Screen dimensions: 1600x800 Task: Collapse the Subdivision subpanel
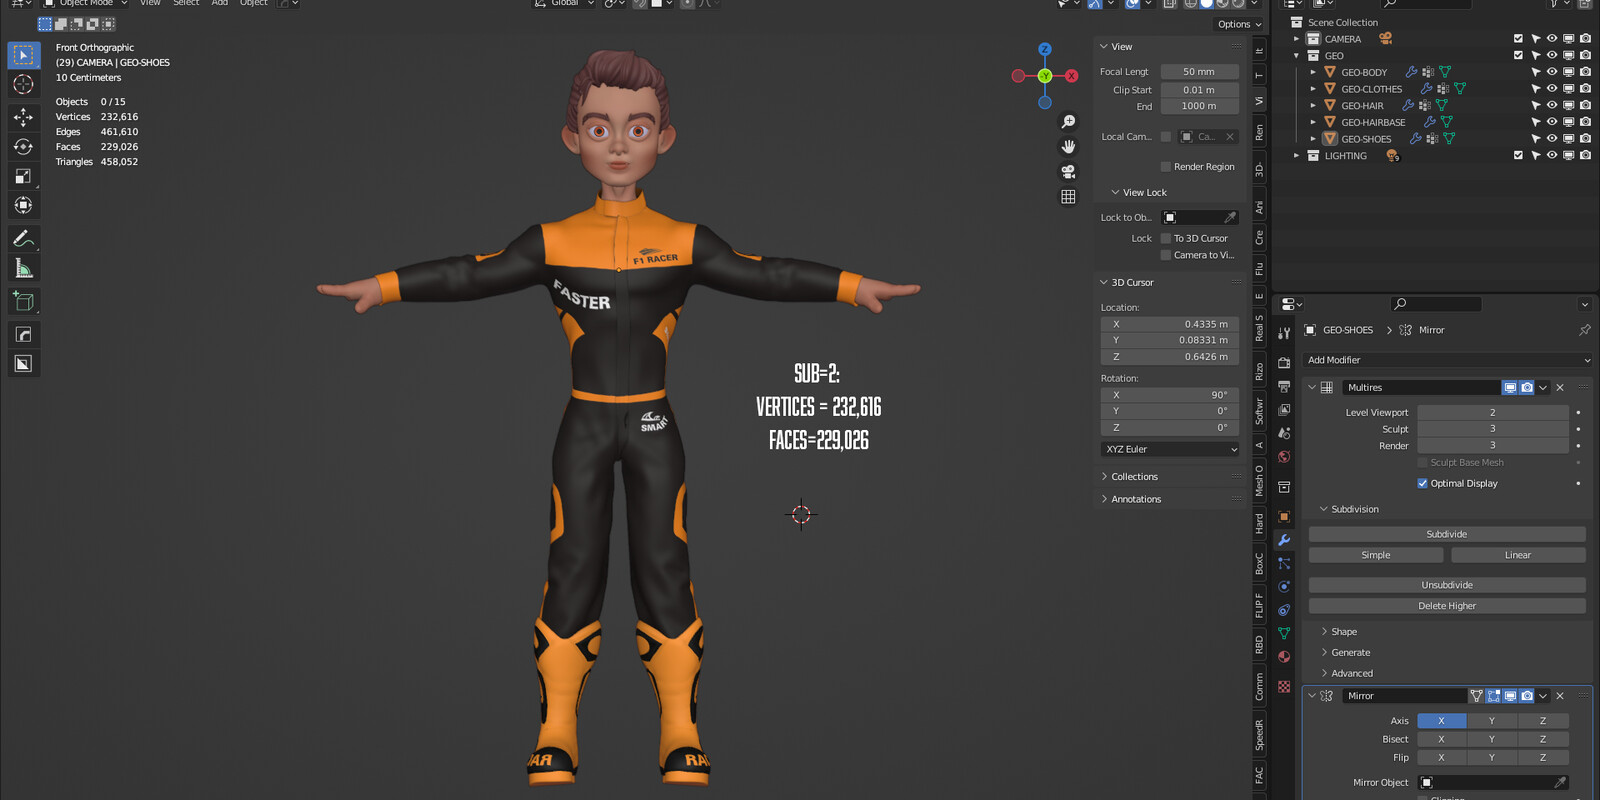[1354, 509]
